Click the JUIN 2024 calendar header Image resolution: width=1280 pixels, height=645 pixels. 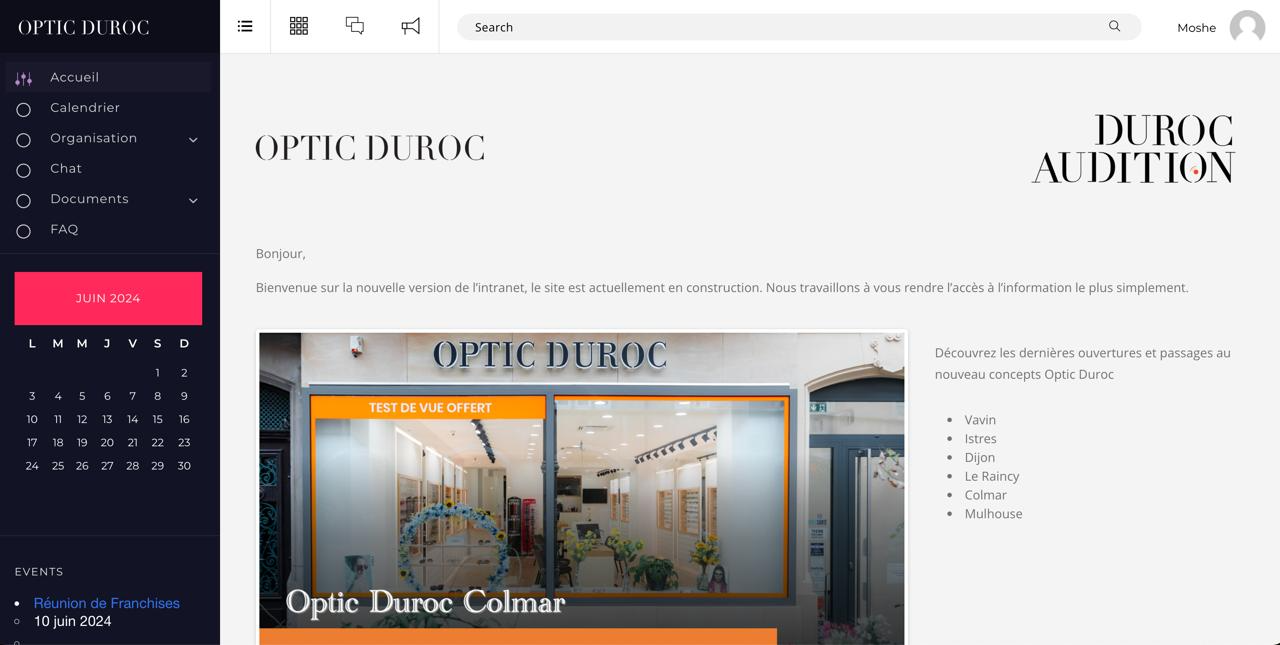point(108,298)
